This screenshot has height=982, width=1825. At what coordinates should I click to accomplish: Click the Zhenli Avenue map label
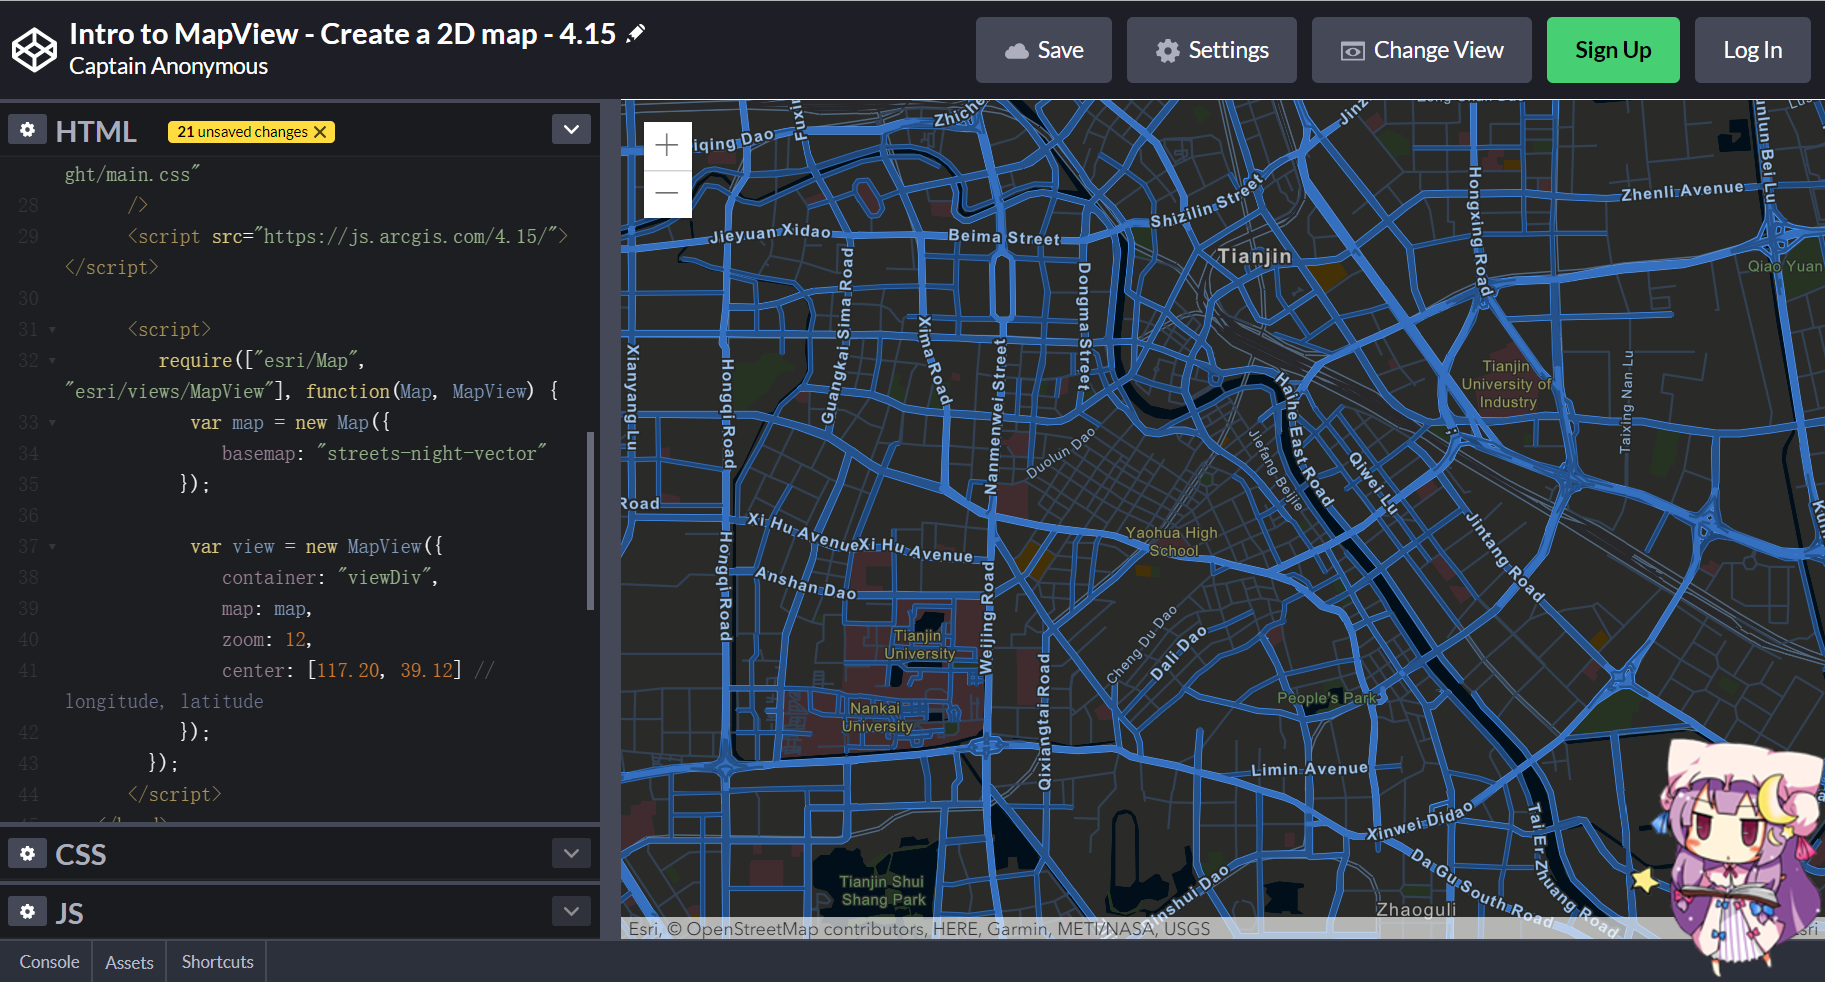point(1682,190)
